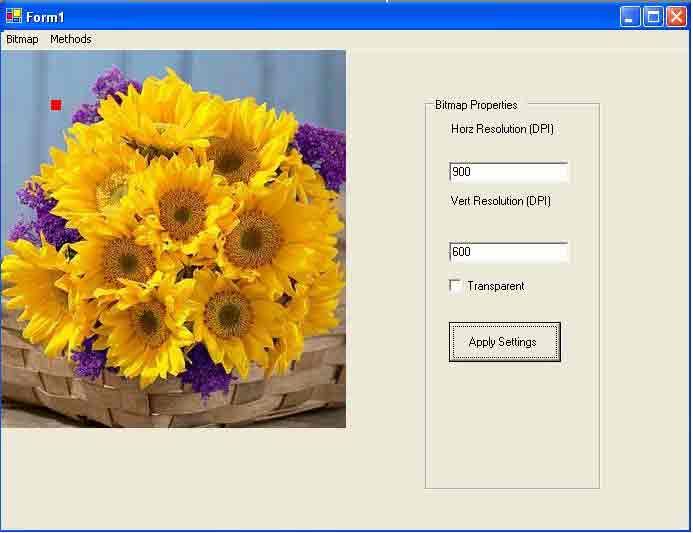
Task: Click the Horz Resolution (DPI) label
Action: click(x=502, y=129)
